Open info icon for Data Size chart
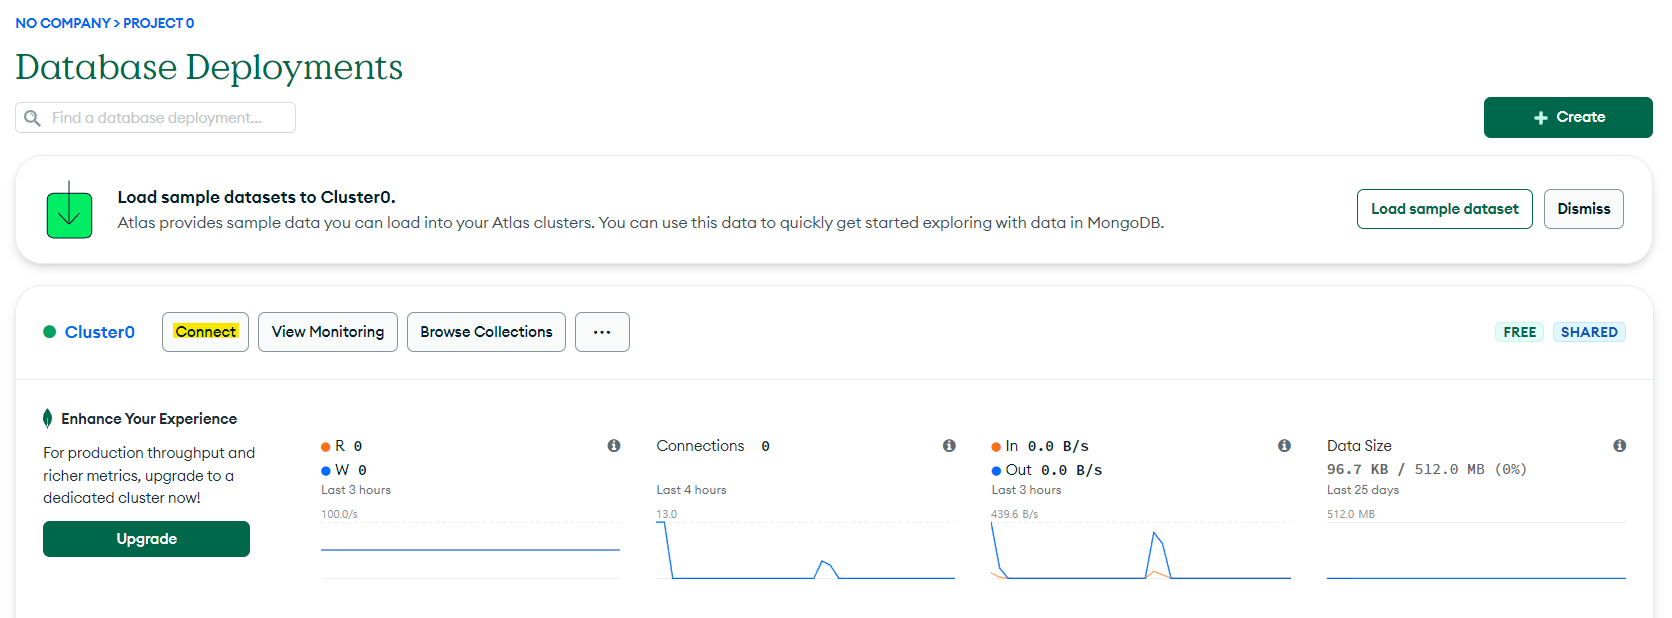The width and height of the screenshot is (1672, 618). pos(1619,446)
